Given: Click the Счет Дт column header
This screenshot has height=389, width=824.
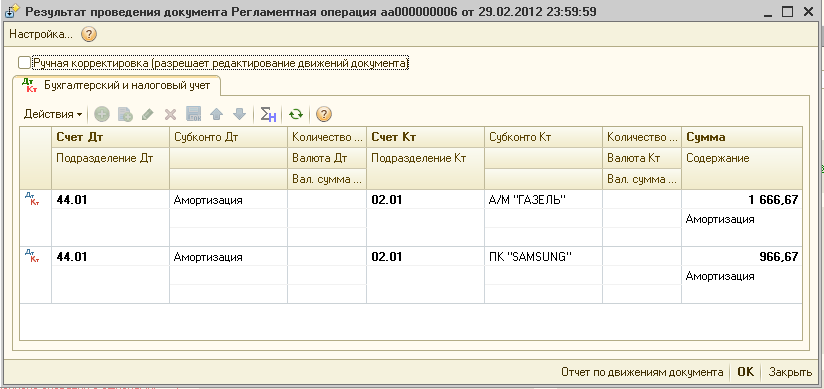Looking at the screenshot, I should 110,137.
